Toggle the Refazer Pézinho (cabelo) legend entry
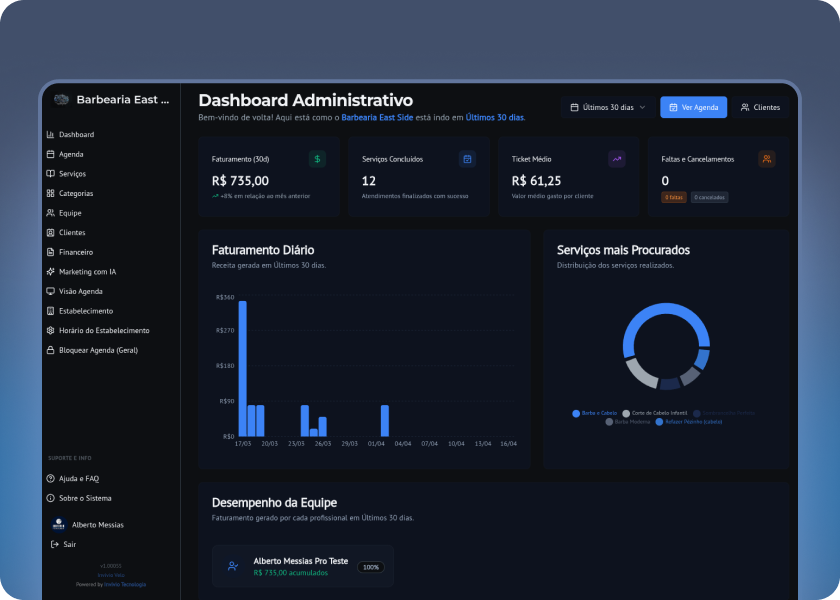The width and height of the screenshot is (840, 600). click(689, 422)
